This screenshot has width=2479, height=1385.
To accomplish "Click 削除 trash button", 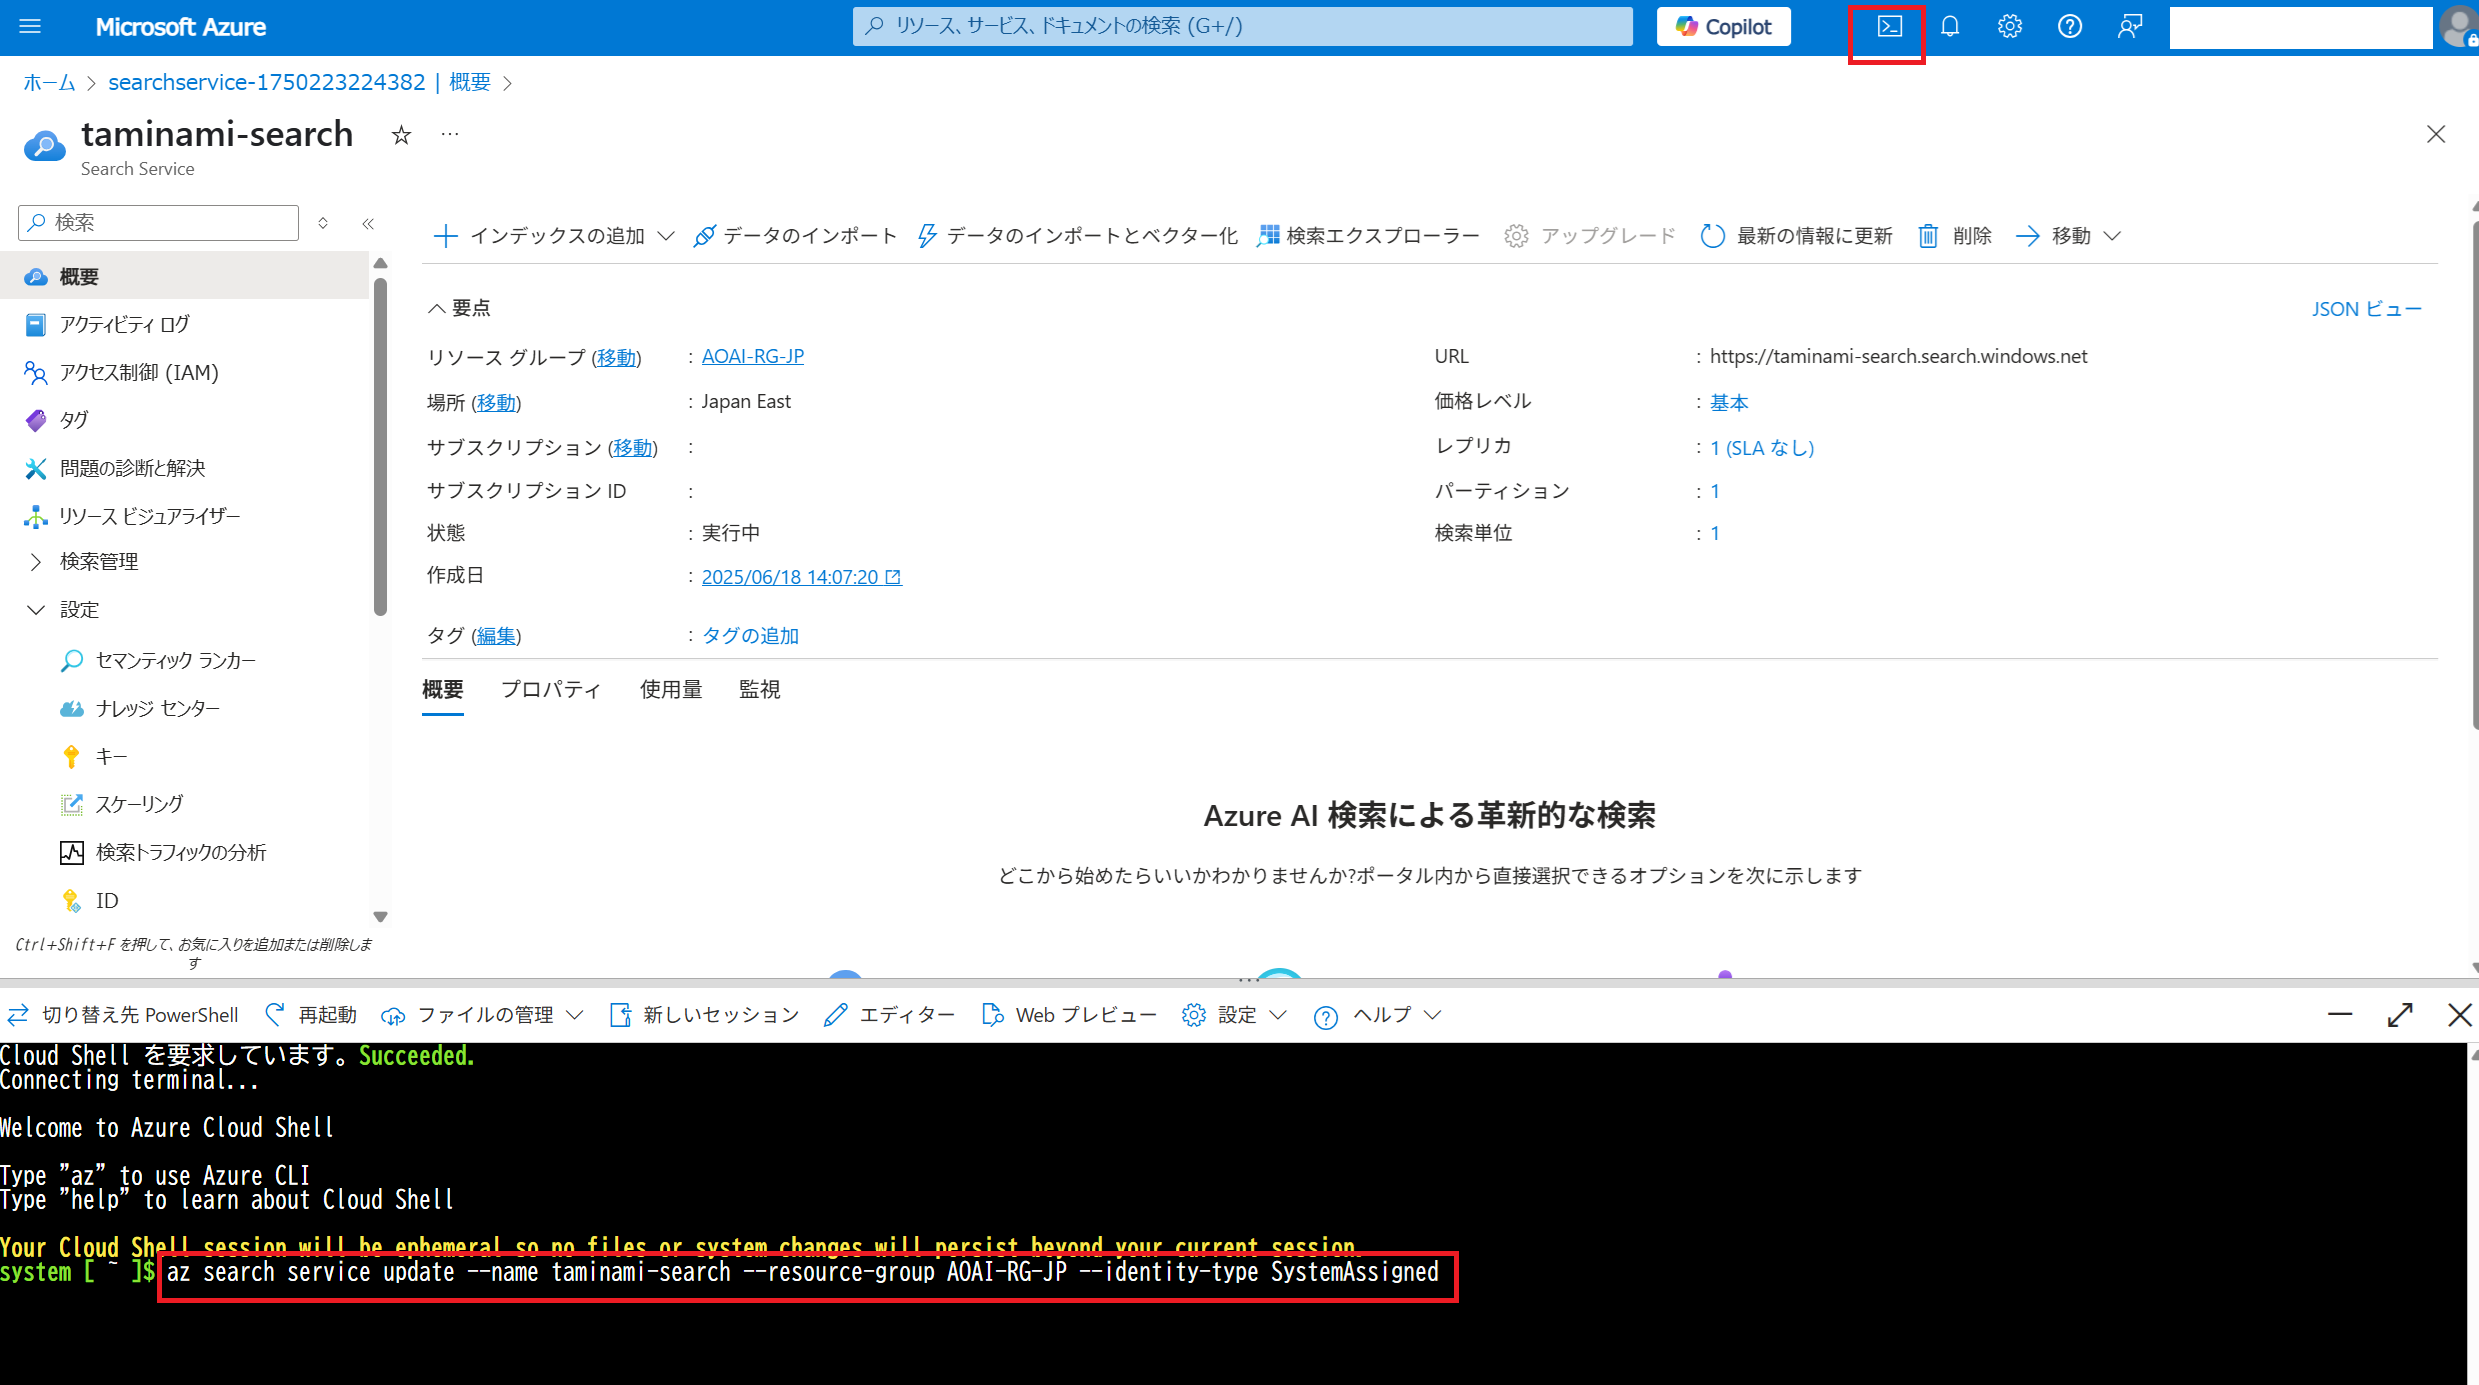I will 1955,236.
